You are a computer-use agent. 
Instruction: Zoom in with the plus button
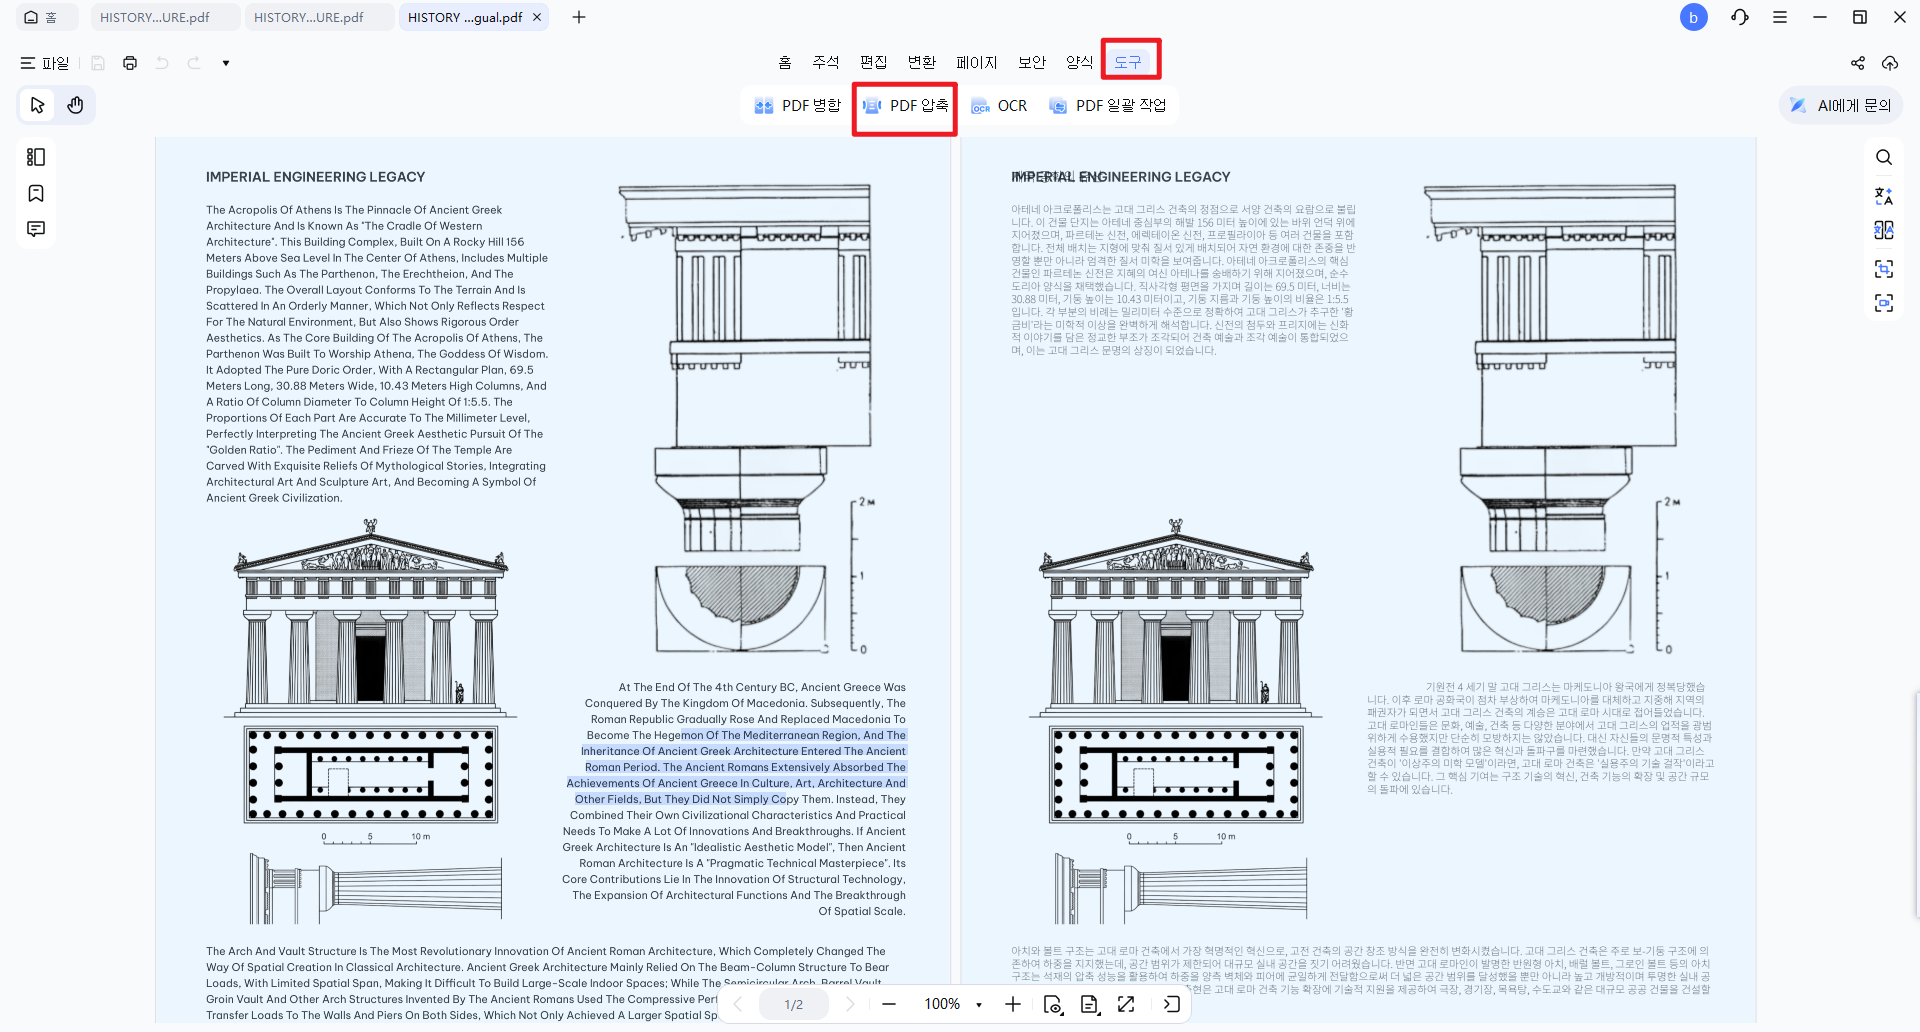click(1013, 1004)
